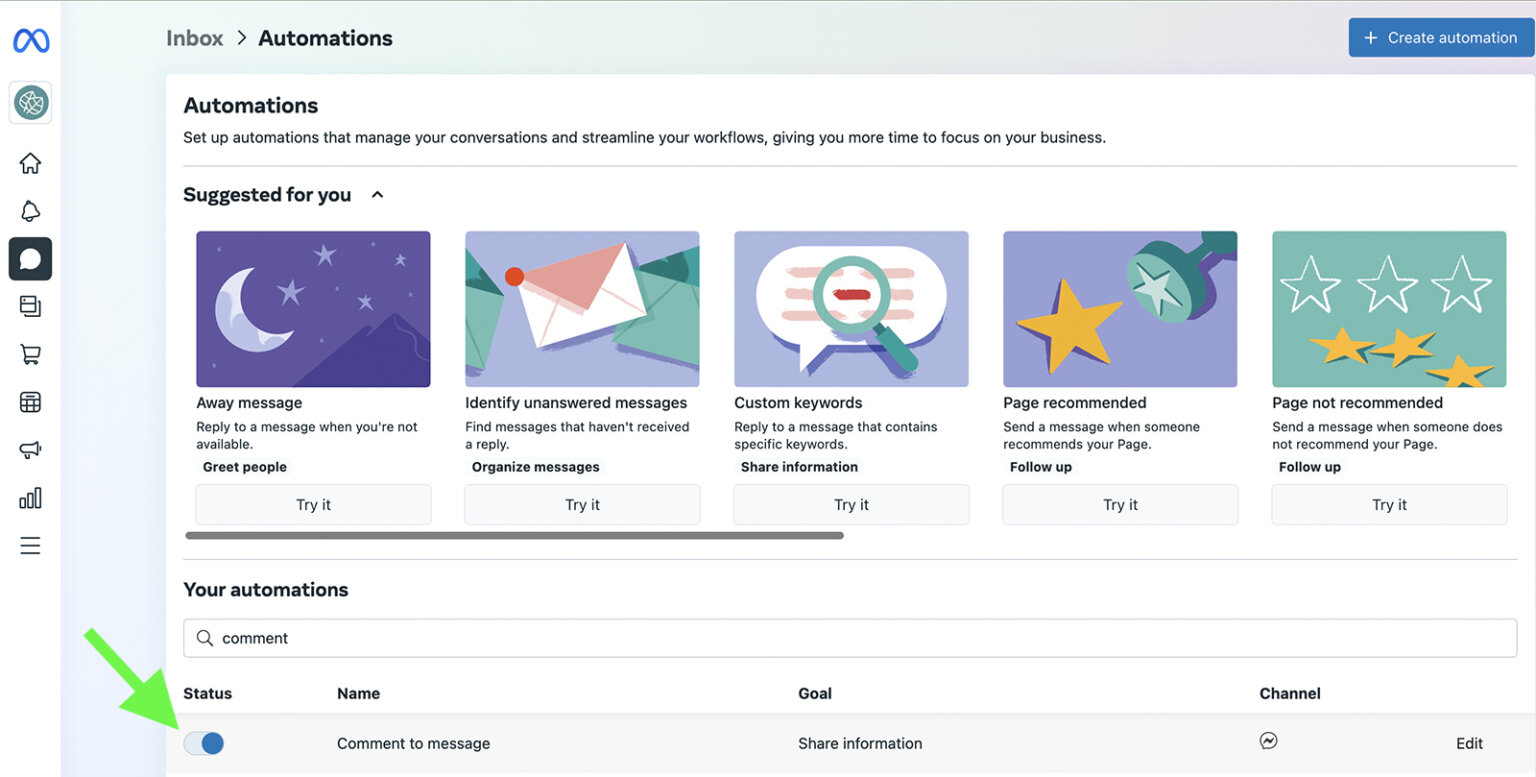Select the Inbox chat bubble icon
This screenshot has height=777, width=1536.
[30, 259]
